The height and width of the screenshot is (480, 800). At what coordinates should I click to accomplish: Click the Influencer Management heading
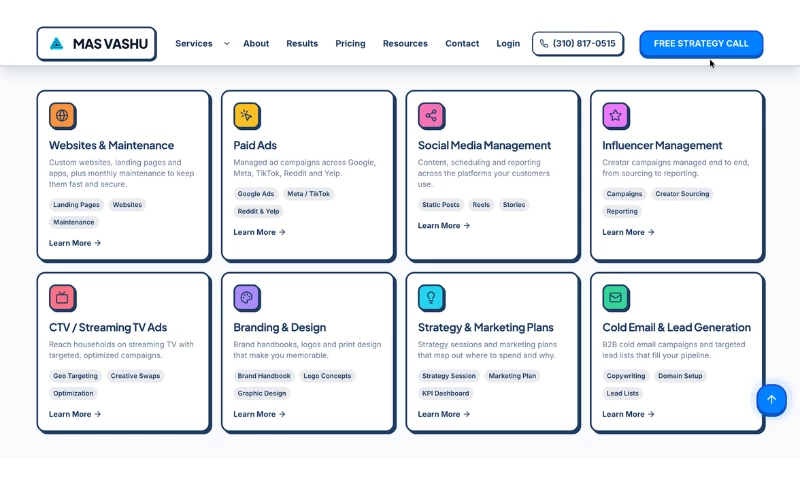pyautogui.click(x=662, y=145)
